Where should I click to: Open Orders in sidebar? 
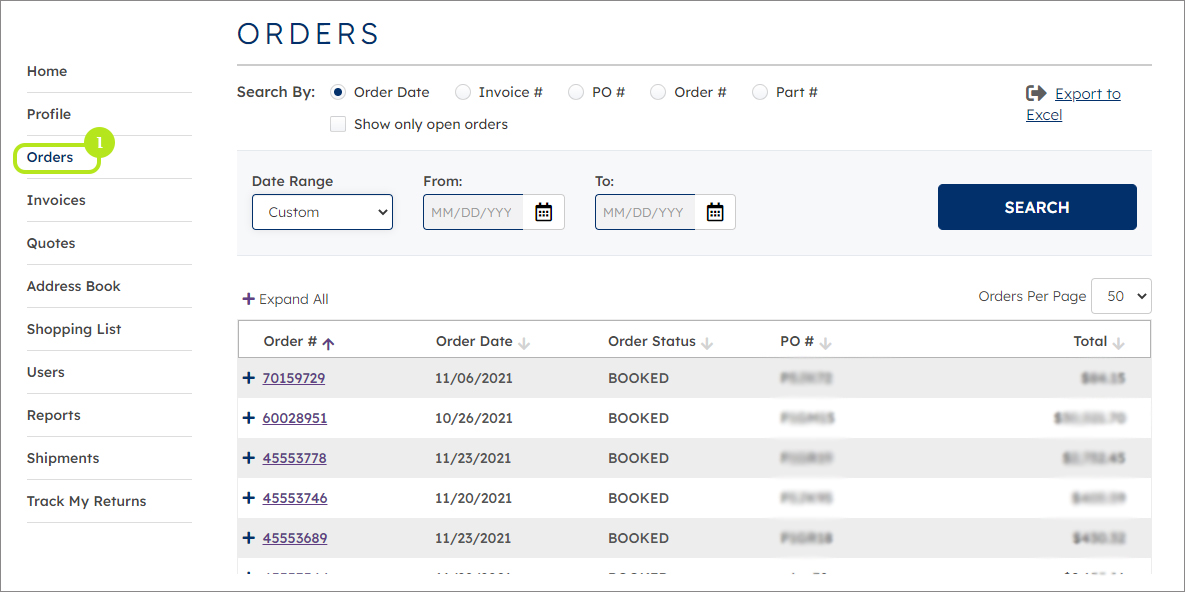(x=50, y=157)
